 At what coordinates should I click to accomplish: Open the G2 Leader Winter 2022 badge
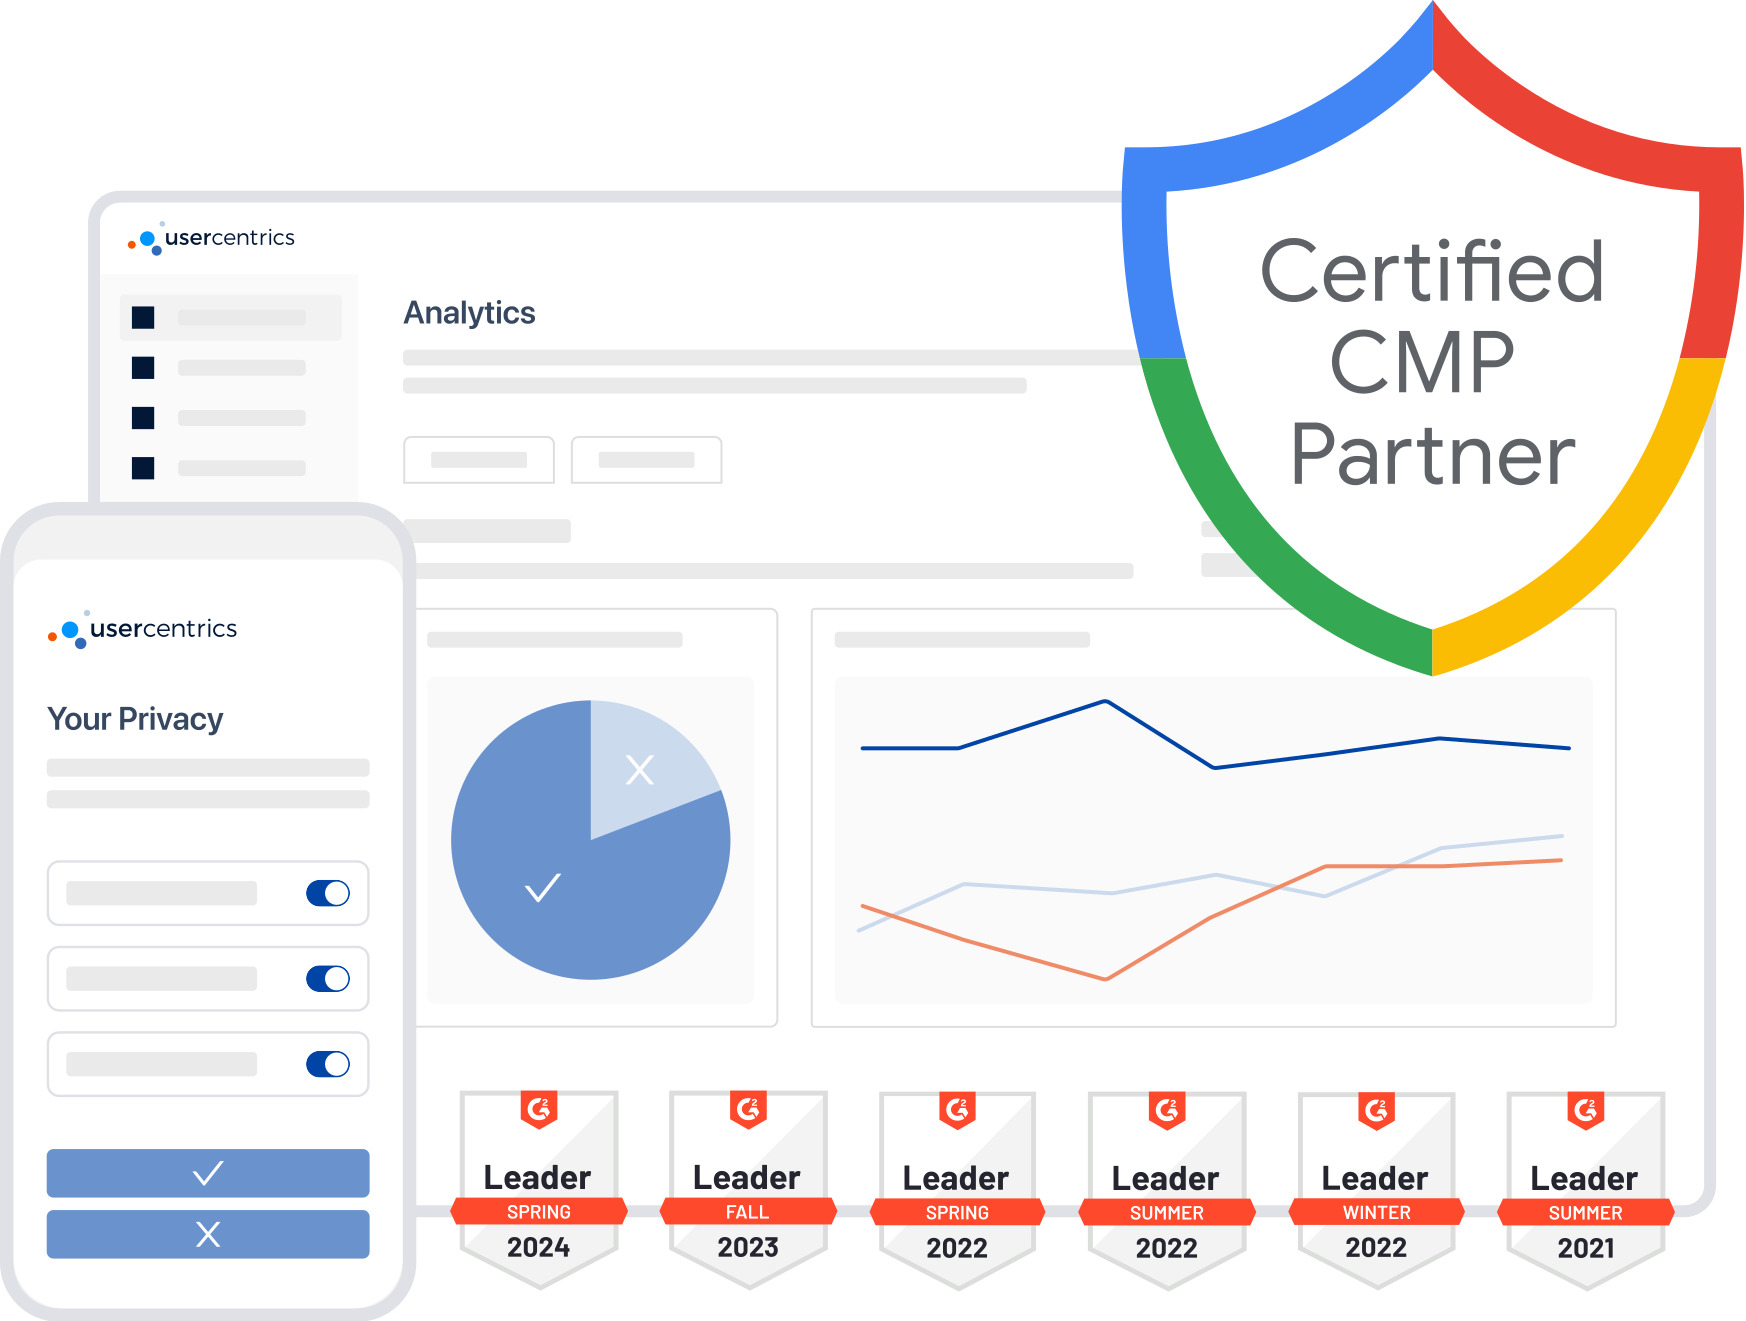pyautogui.click(x=1376, y=1189)
